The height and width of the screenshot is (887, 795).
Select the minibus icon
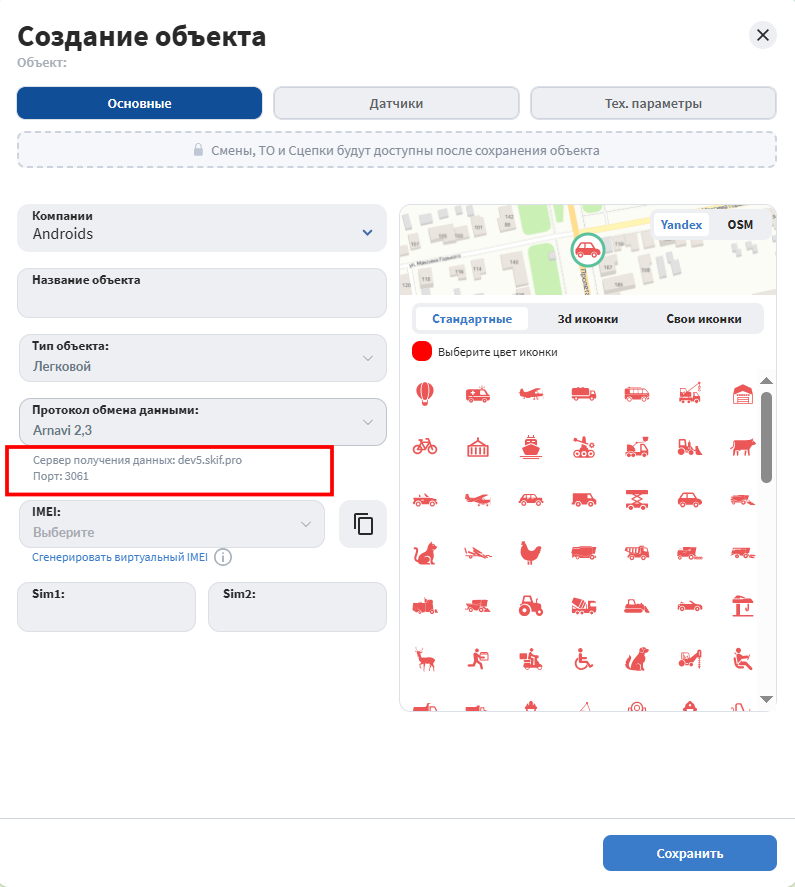tap(637, 394)
